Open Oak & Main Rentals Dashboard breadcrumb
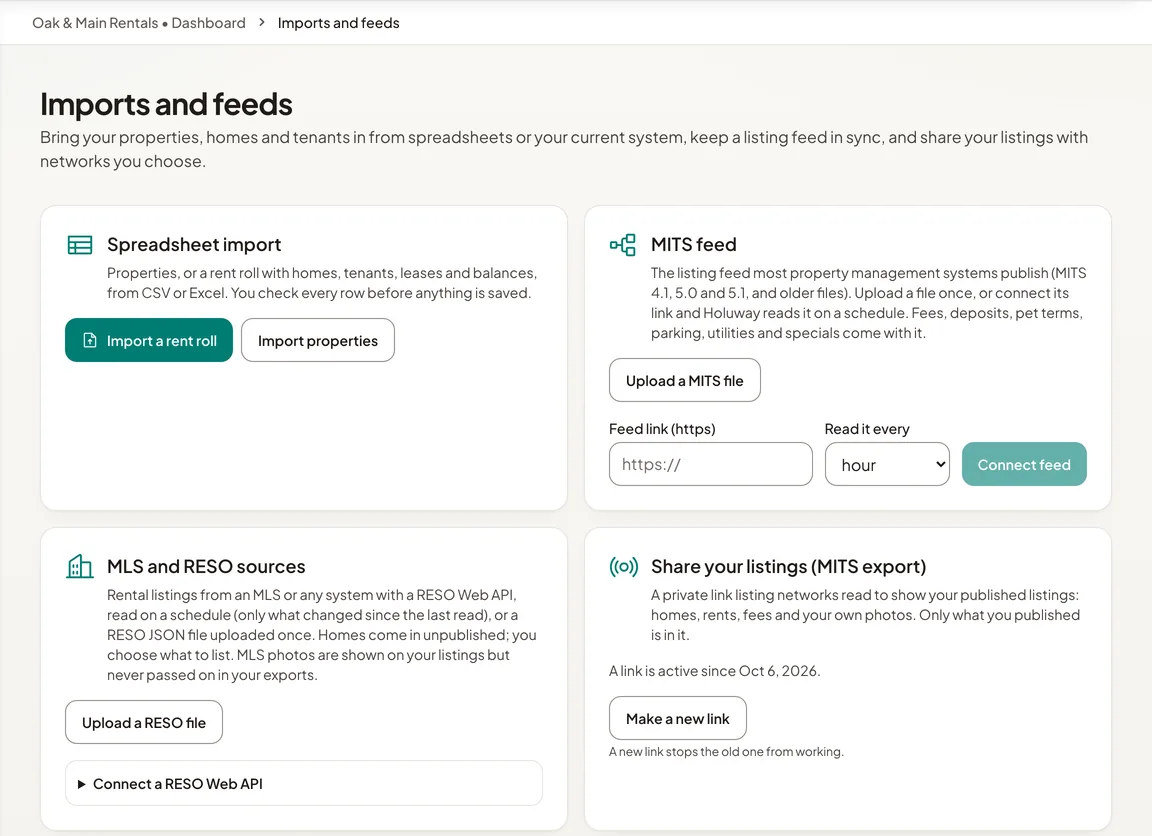The image size is (1152, 836). [x=139, y=23]
